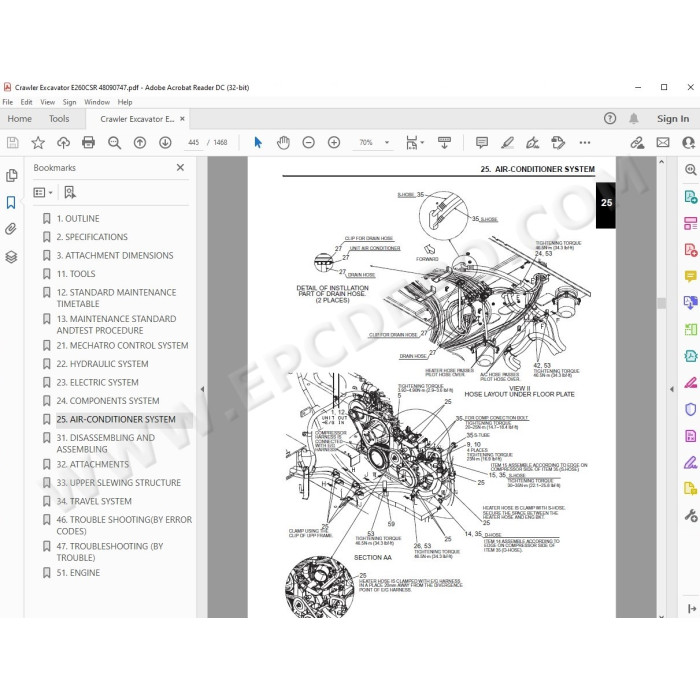700x700 pixels.
Task: Open the zoom level dropdown
Action: click(387, 142)
